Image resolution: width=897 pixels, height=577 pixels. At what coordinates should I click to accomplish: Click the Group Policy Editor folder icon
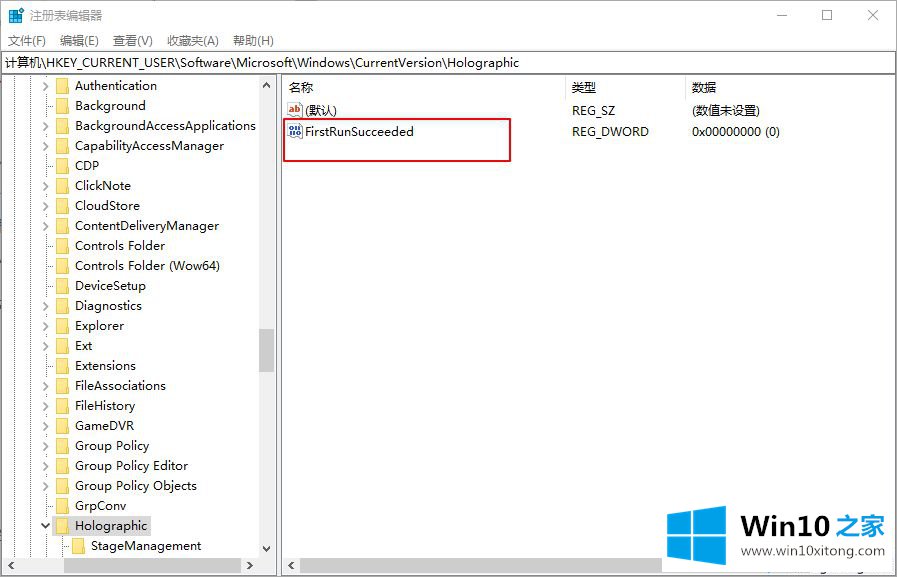point(62,466)
